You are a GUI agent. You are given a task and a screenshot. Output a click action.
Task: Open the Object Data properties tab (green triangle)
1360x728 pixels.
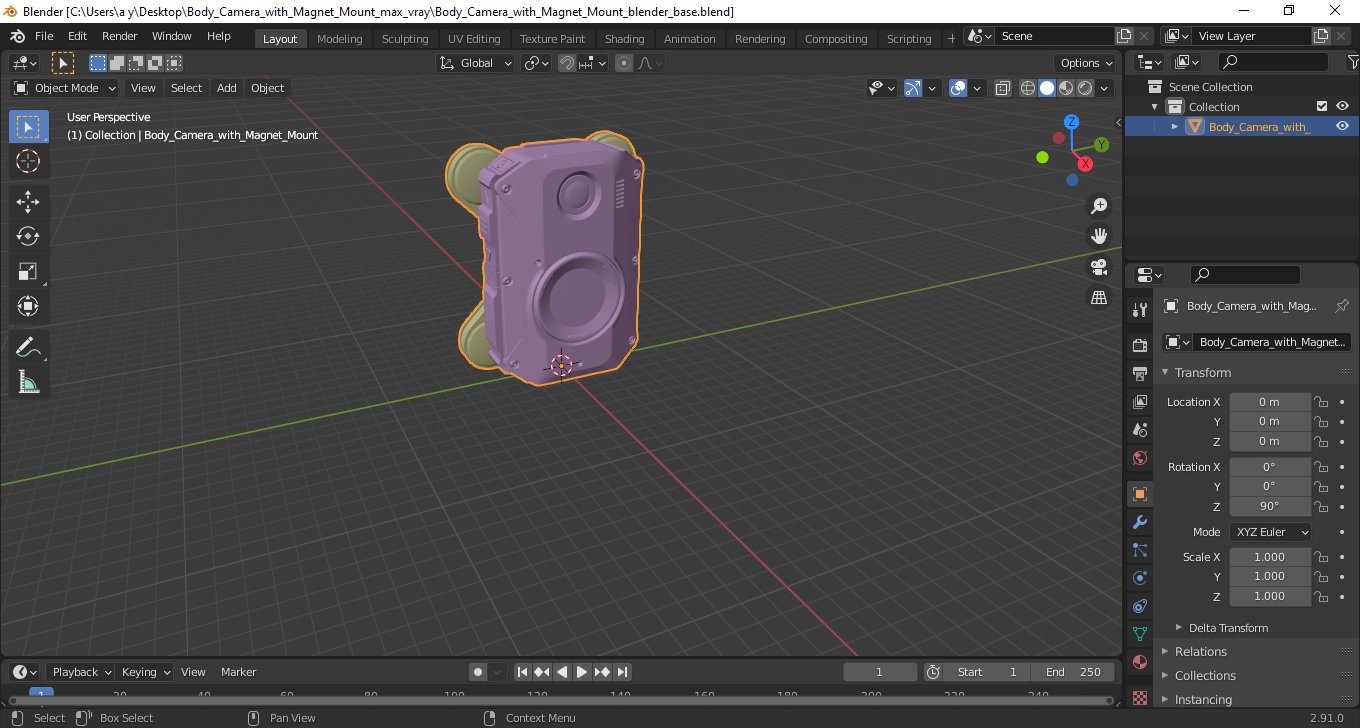tap(1140, 634)
